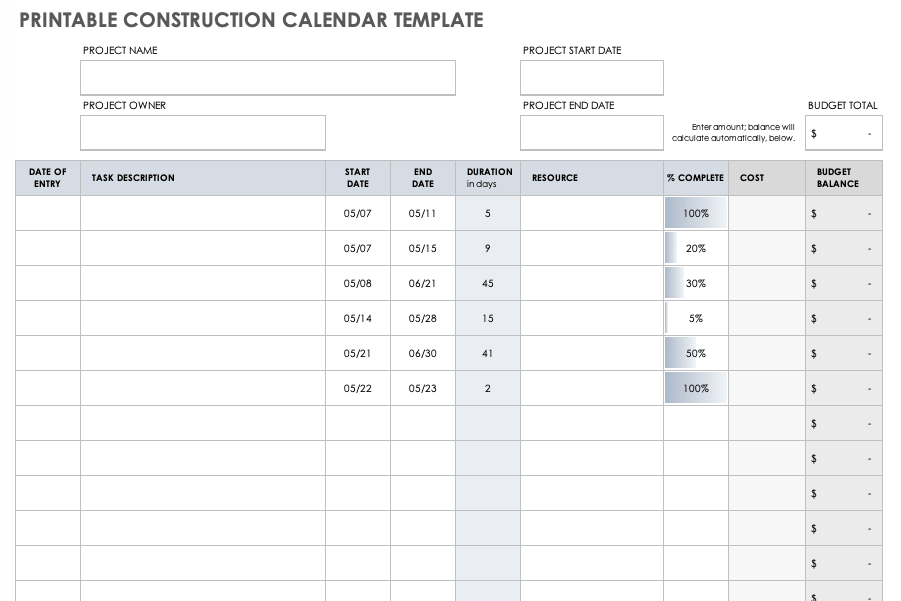The height and width of the screenshot is (601, 901).
Task: Select the 05/28 end date cell
Action: coord(423,318)
